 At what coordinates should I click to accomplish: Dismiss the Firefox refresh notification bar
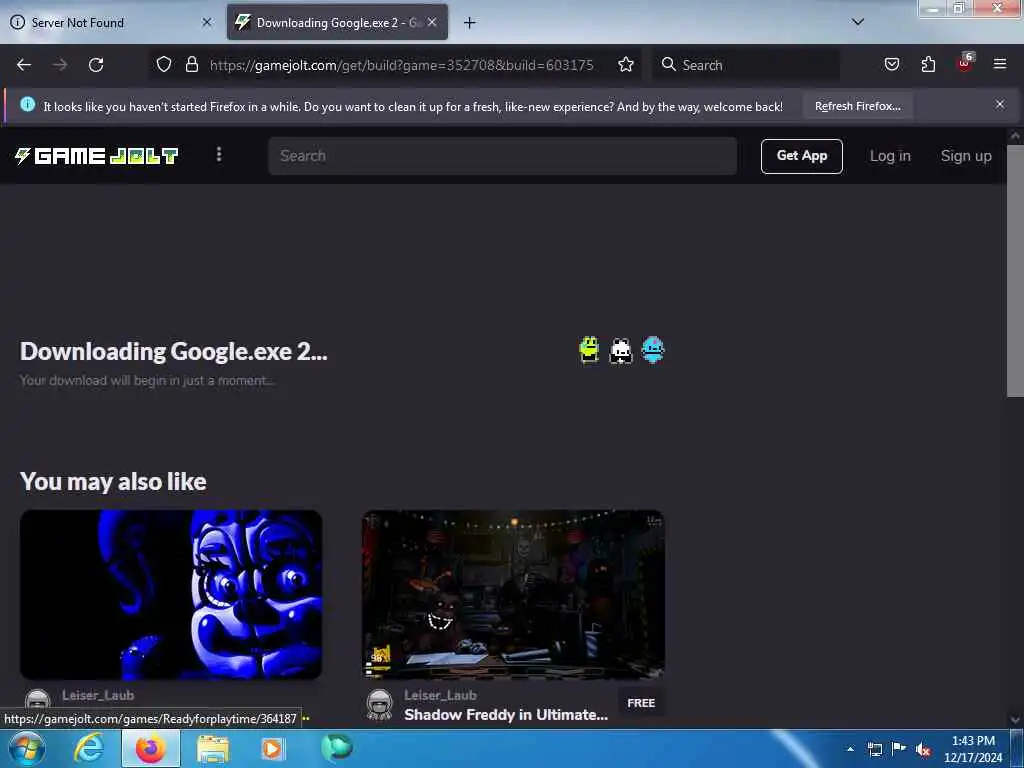999,104
